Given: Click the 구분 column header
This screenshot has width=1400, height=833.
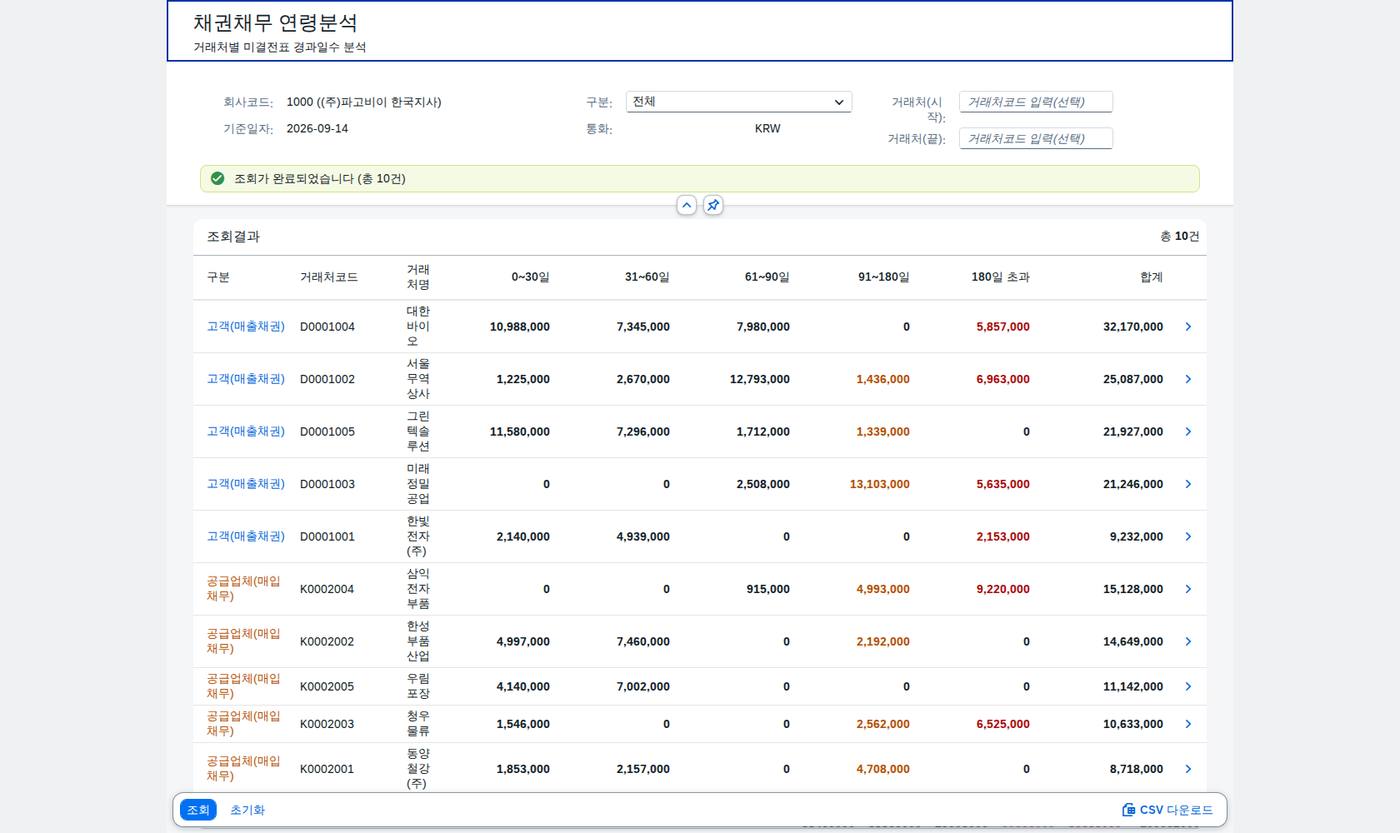Looking at the screenshot, I should [x=218, y=277].
